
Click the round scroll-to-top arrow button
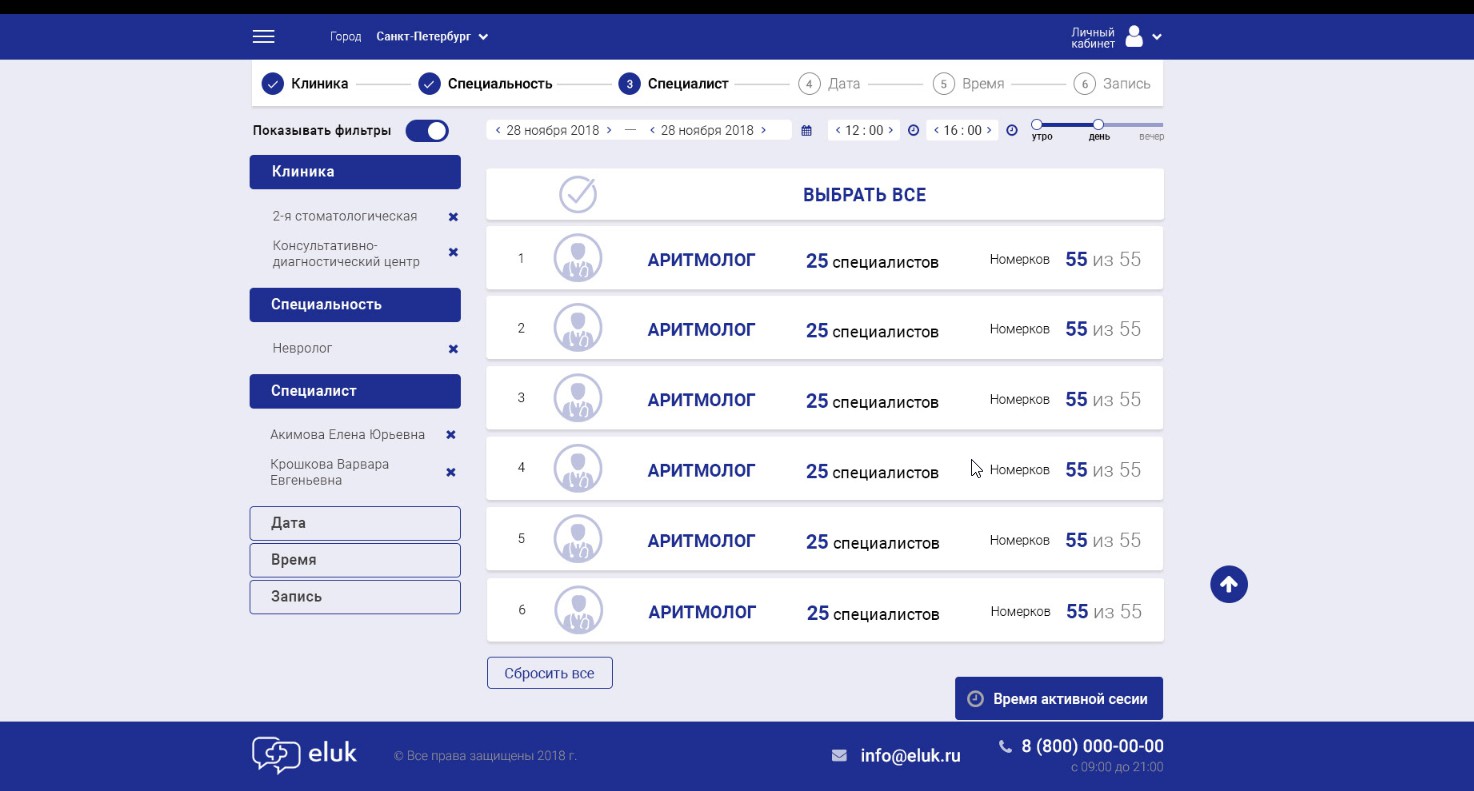1229,584
